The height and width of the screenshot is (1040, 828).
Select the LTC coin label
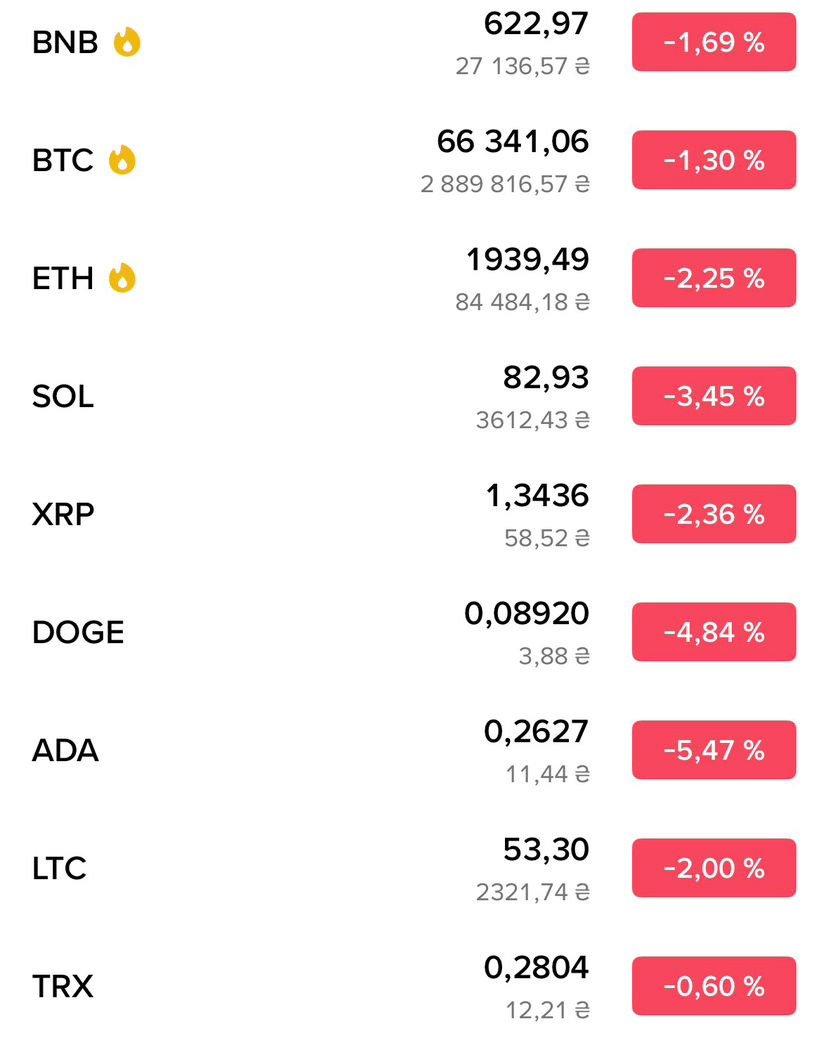pyautogui.click(x=60, y=868)
